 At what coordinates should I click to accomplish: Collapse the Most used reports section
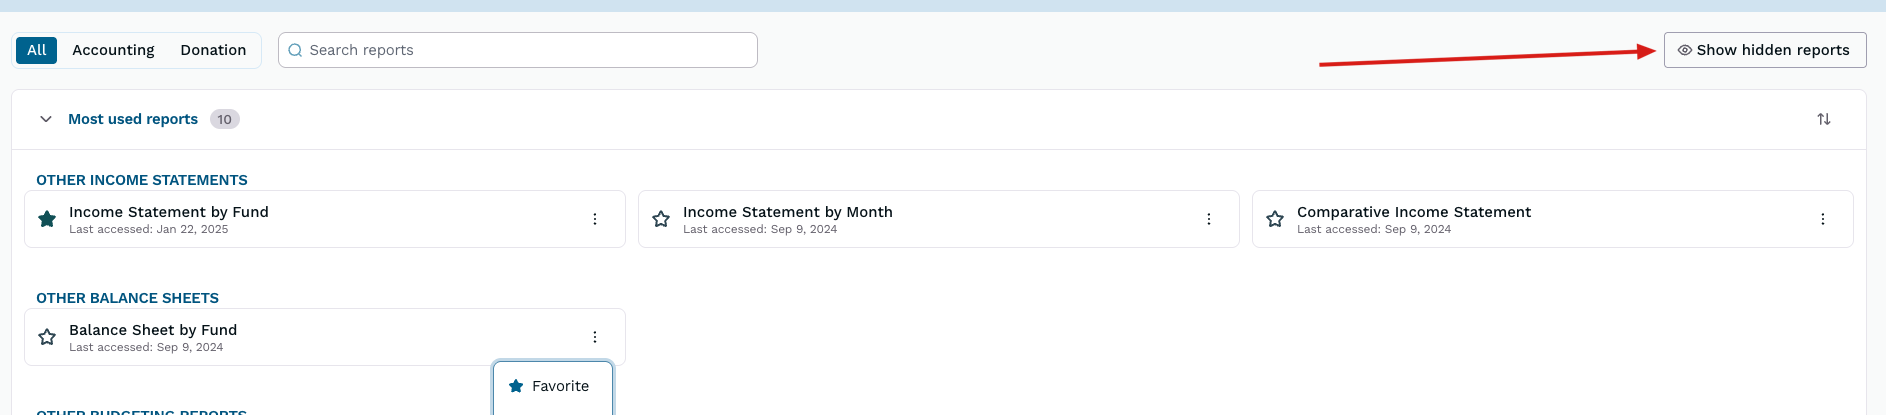click(46, 119)
